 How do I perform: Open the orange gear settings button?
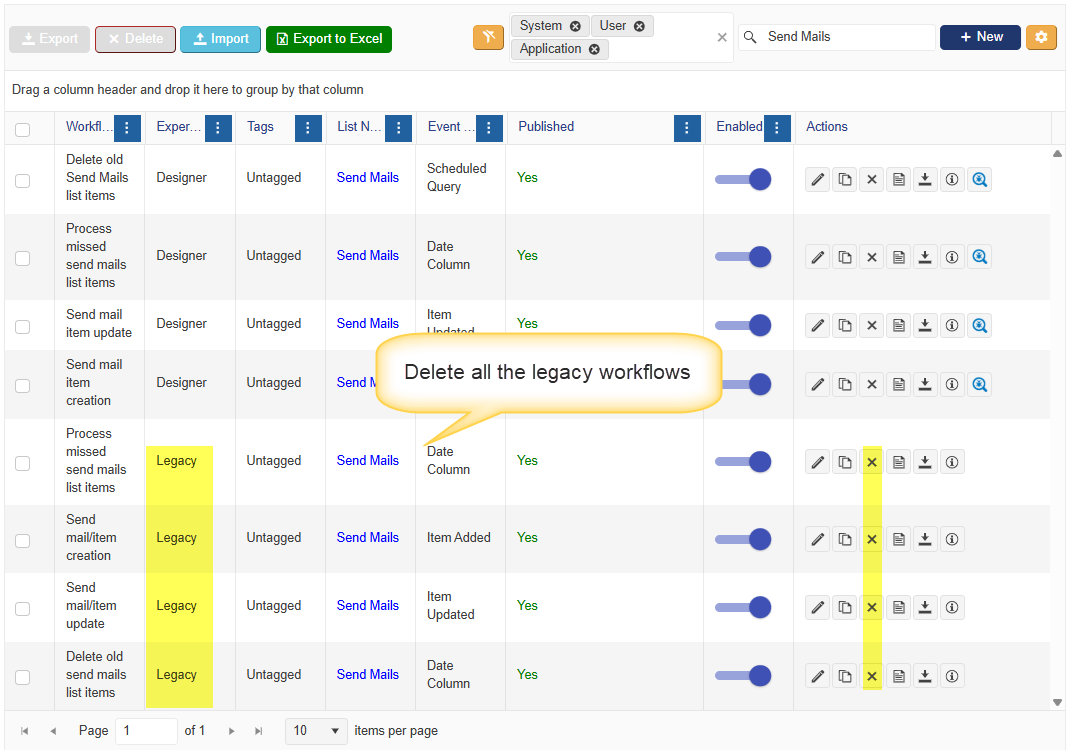1041,37
